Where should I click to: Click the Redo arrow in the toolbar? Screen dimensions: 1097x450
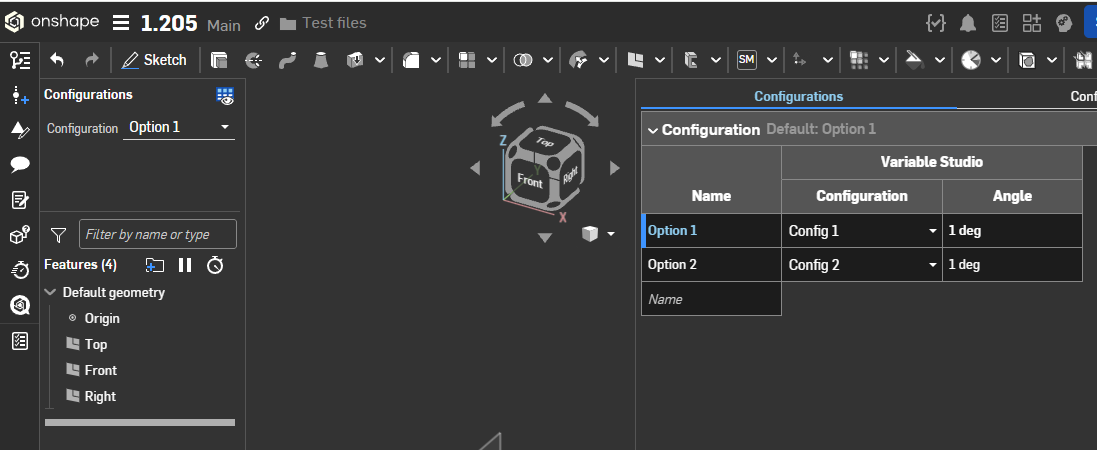92,60
